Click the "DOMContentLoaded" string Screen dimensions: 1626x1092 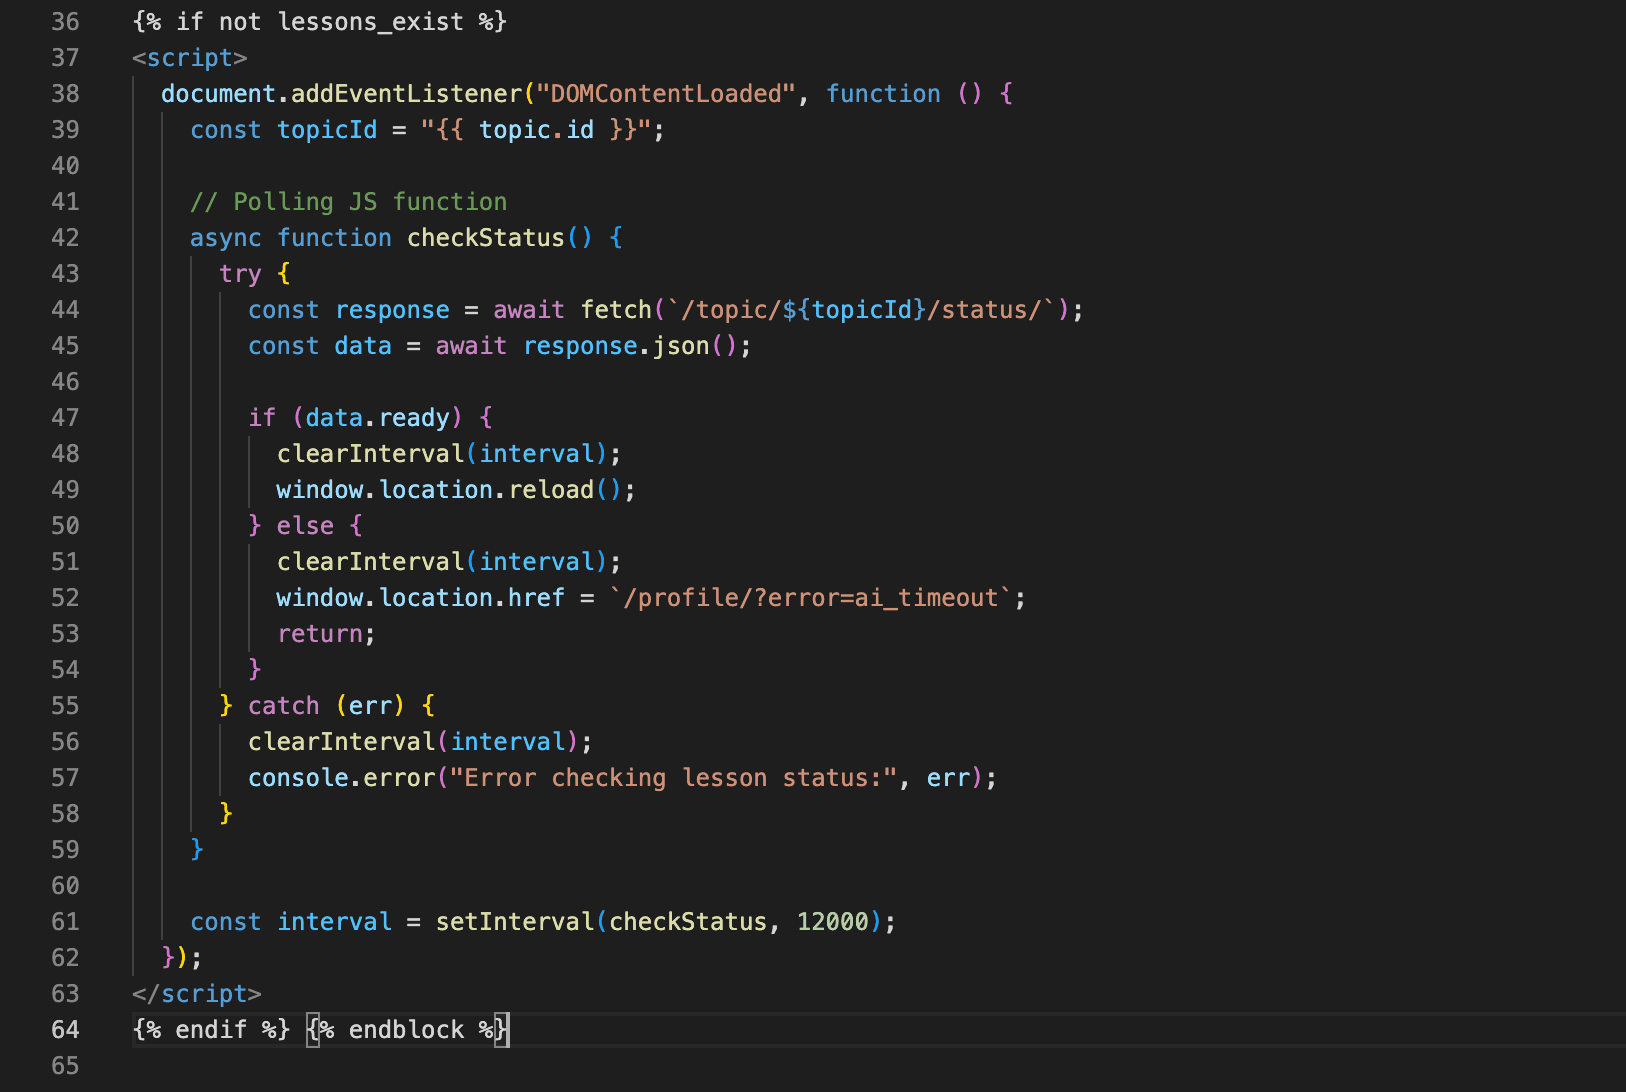click(665, 94)
